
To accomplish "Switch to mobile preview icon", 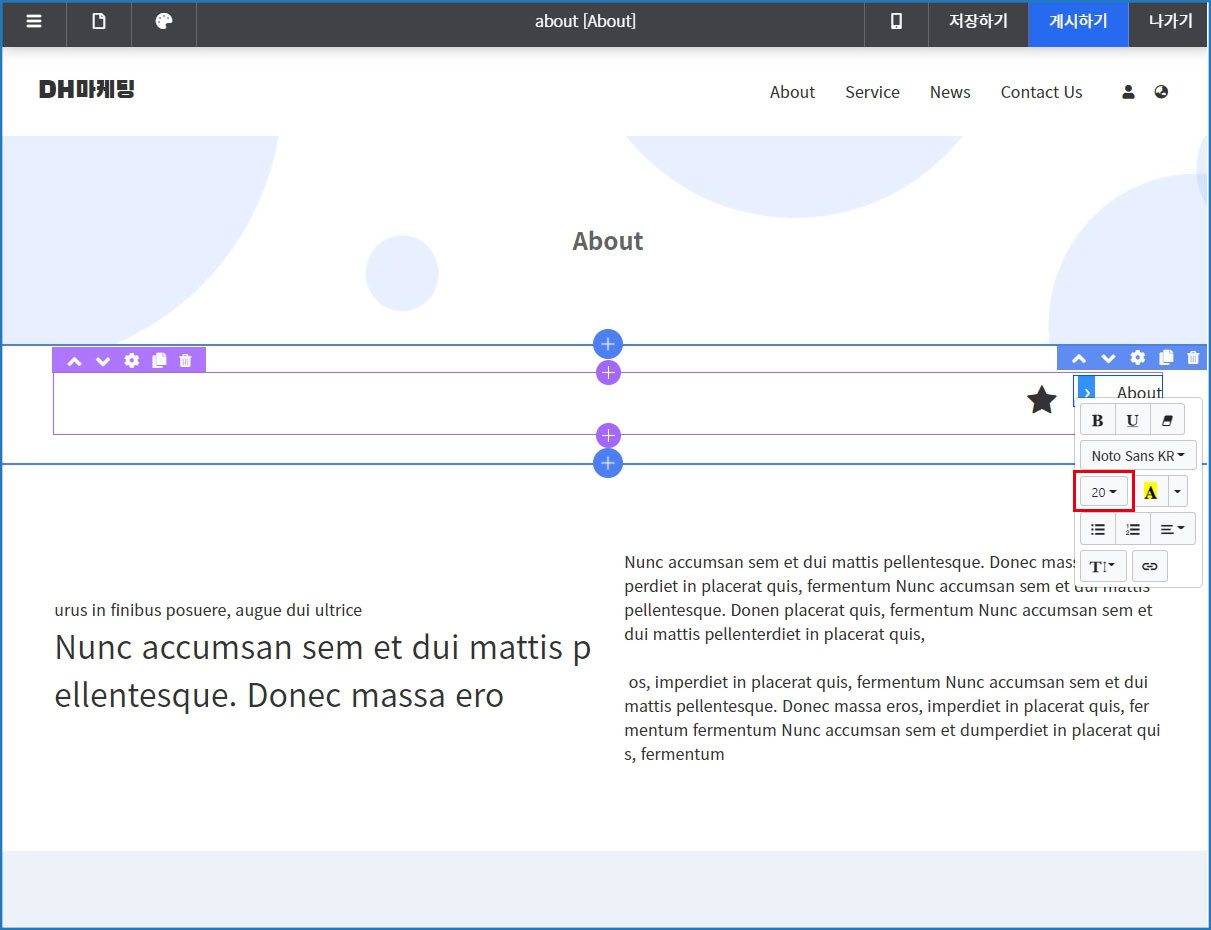I will 896,22.
